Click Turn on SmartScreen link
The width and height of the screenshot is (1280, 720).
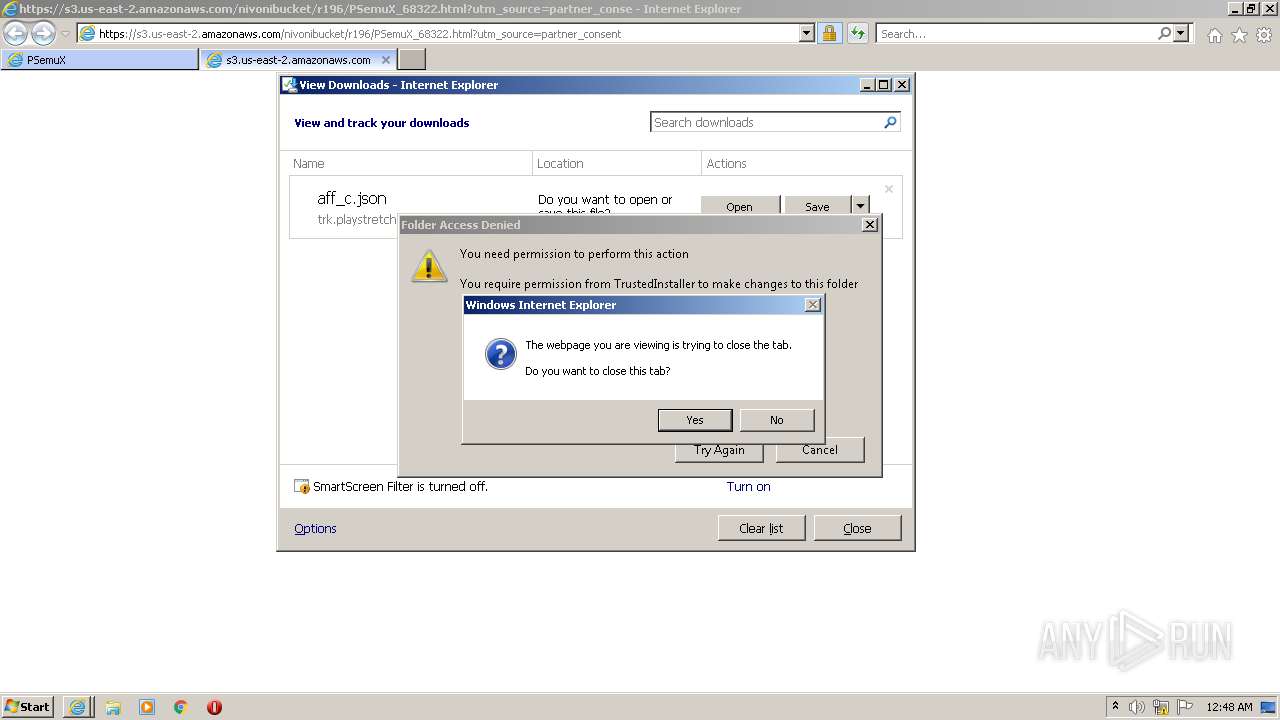click(x=748, y=486)
